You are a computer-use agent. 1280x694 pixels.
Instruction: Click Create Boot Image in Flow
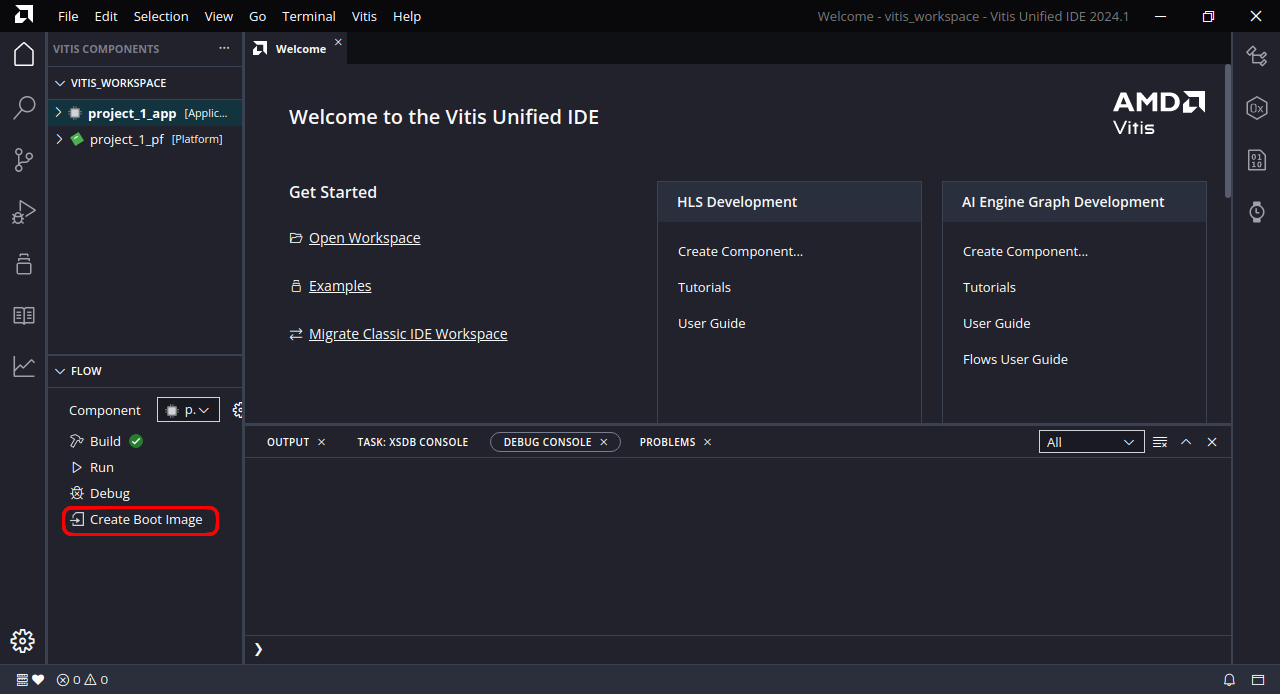tap(146, 520)
